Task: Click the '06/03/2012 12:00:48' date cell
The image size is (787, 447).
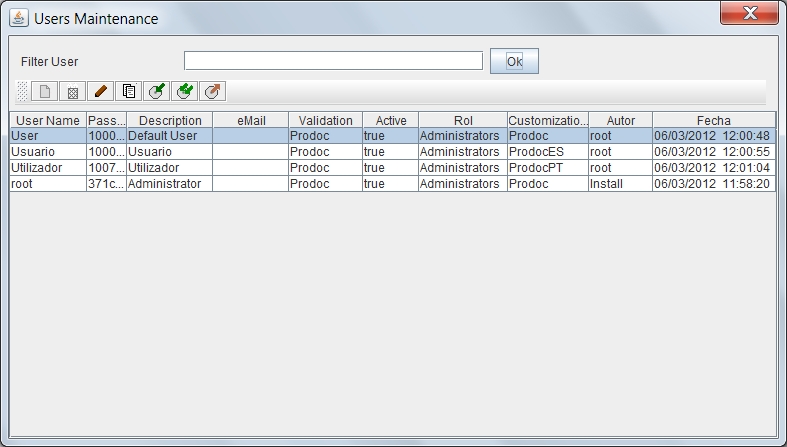Action: (714, 136)
